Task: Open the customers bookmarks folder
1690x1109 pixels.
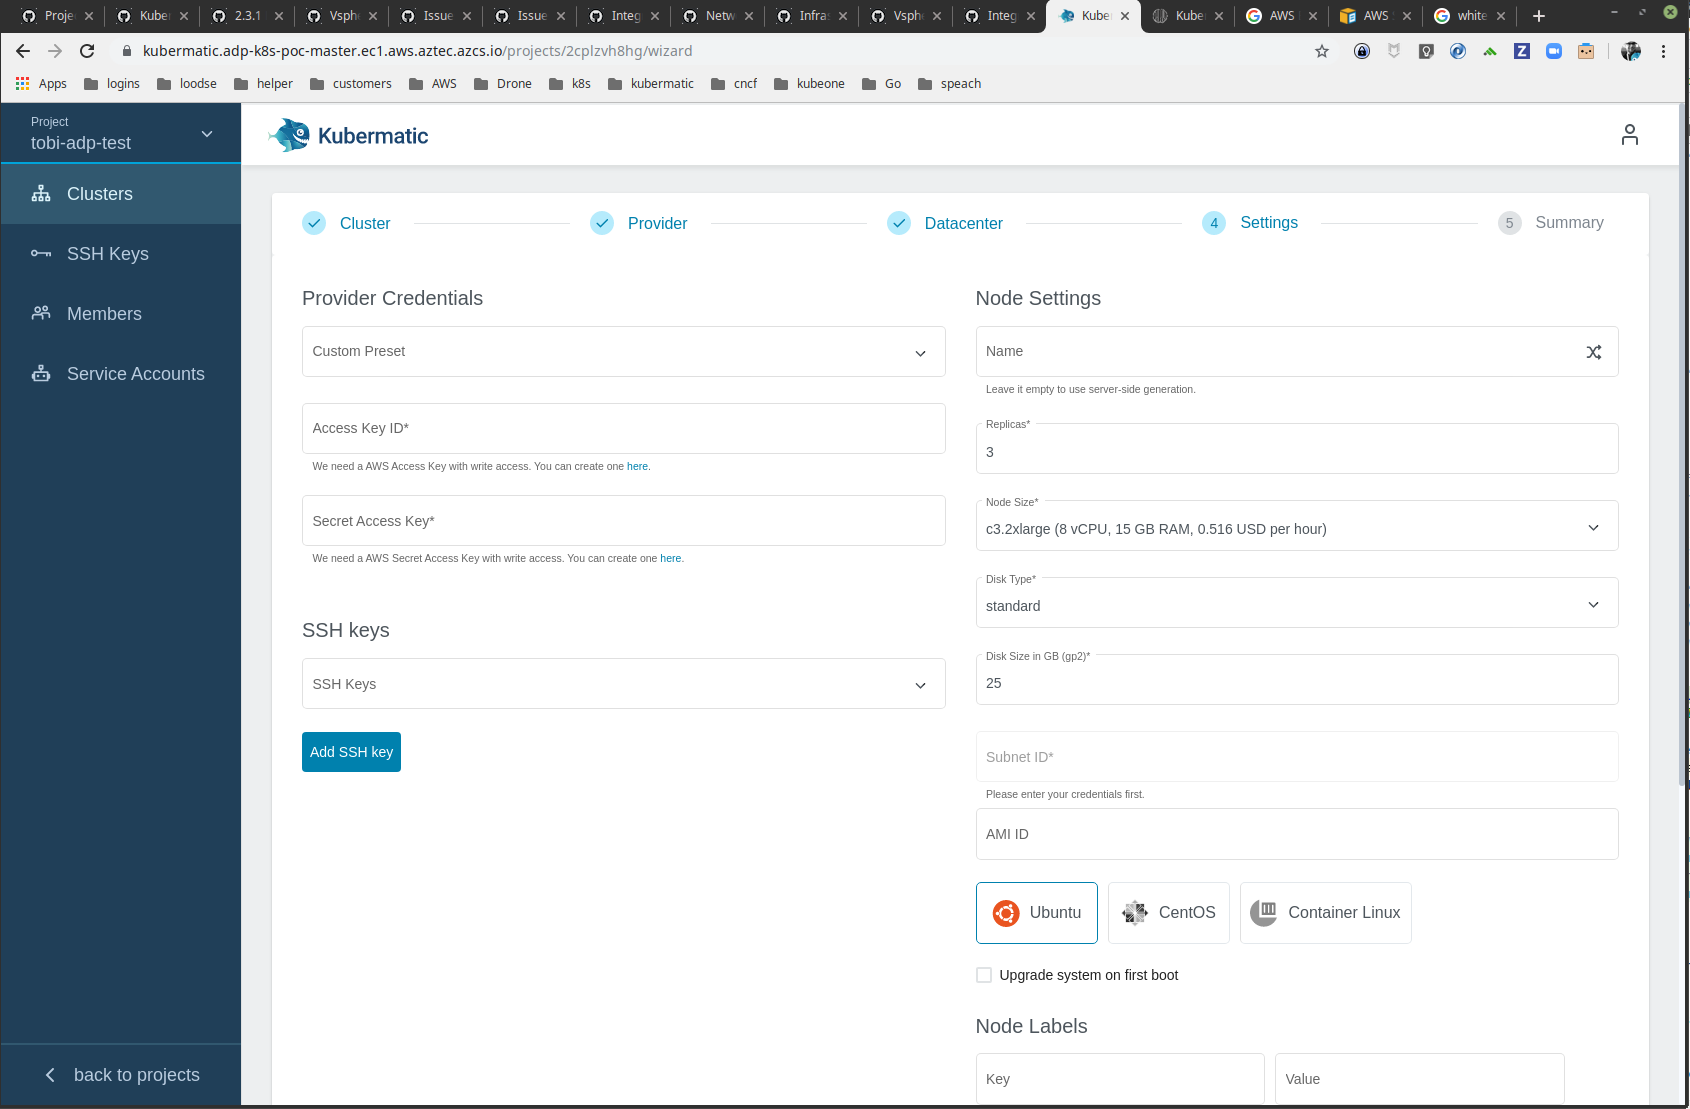Action: (x=351, y=84)
